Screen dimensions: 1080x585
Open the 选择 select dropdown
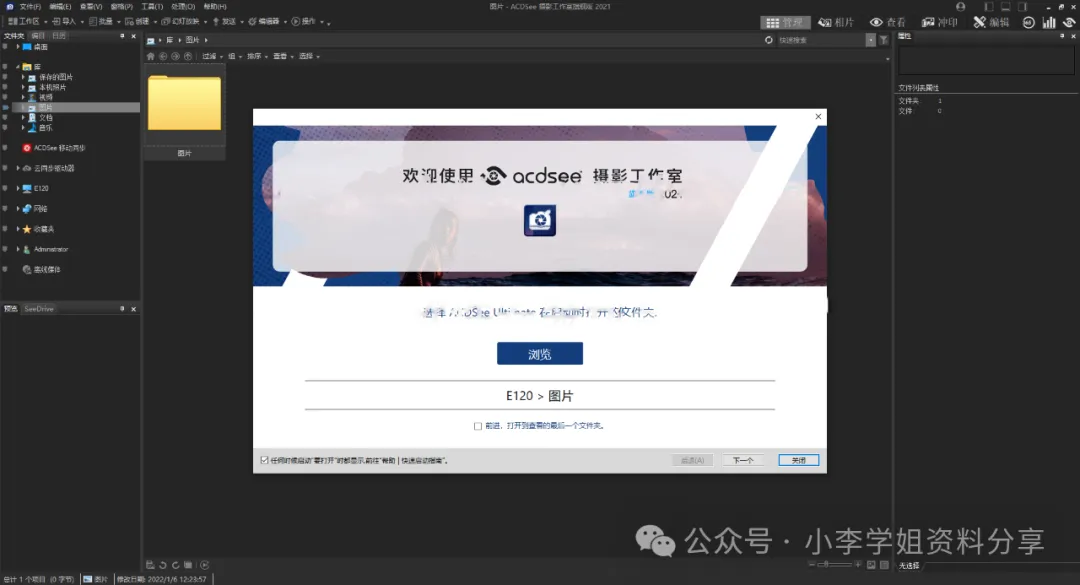click(310, 56)
